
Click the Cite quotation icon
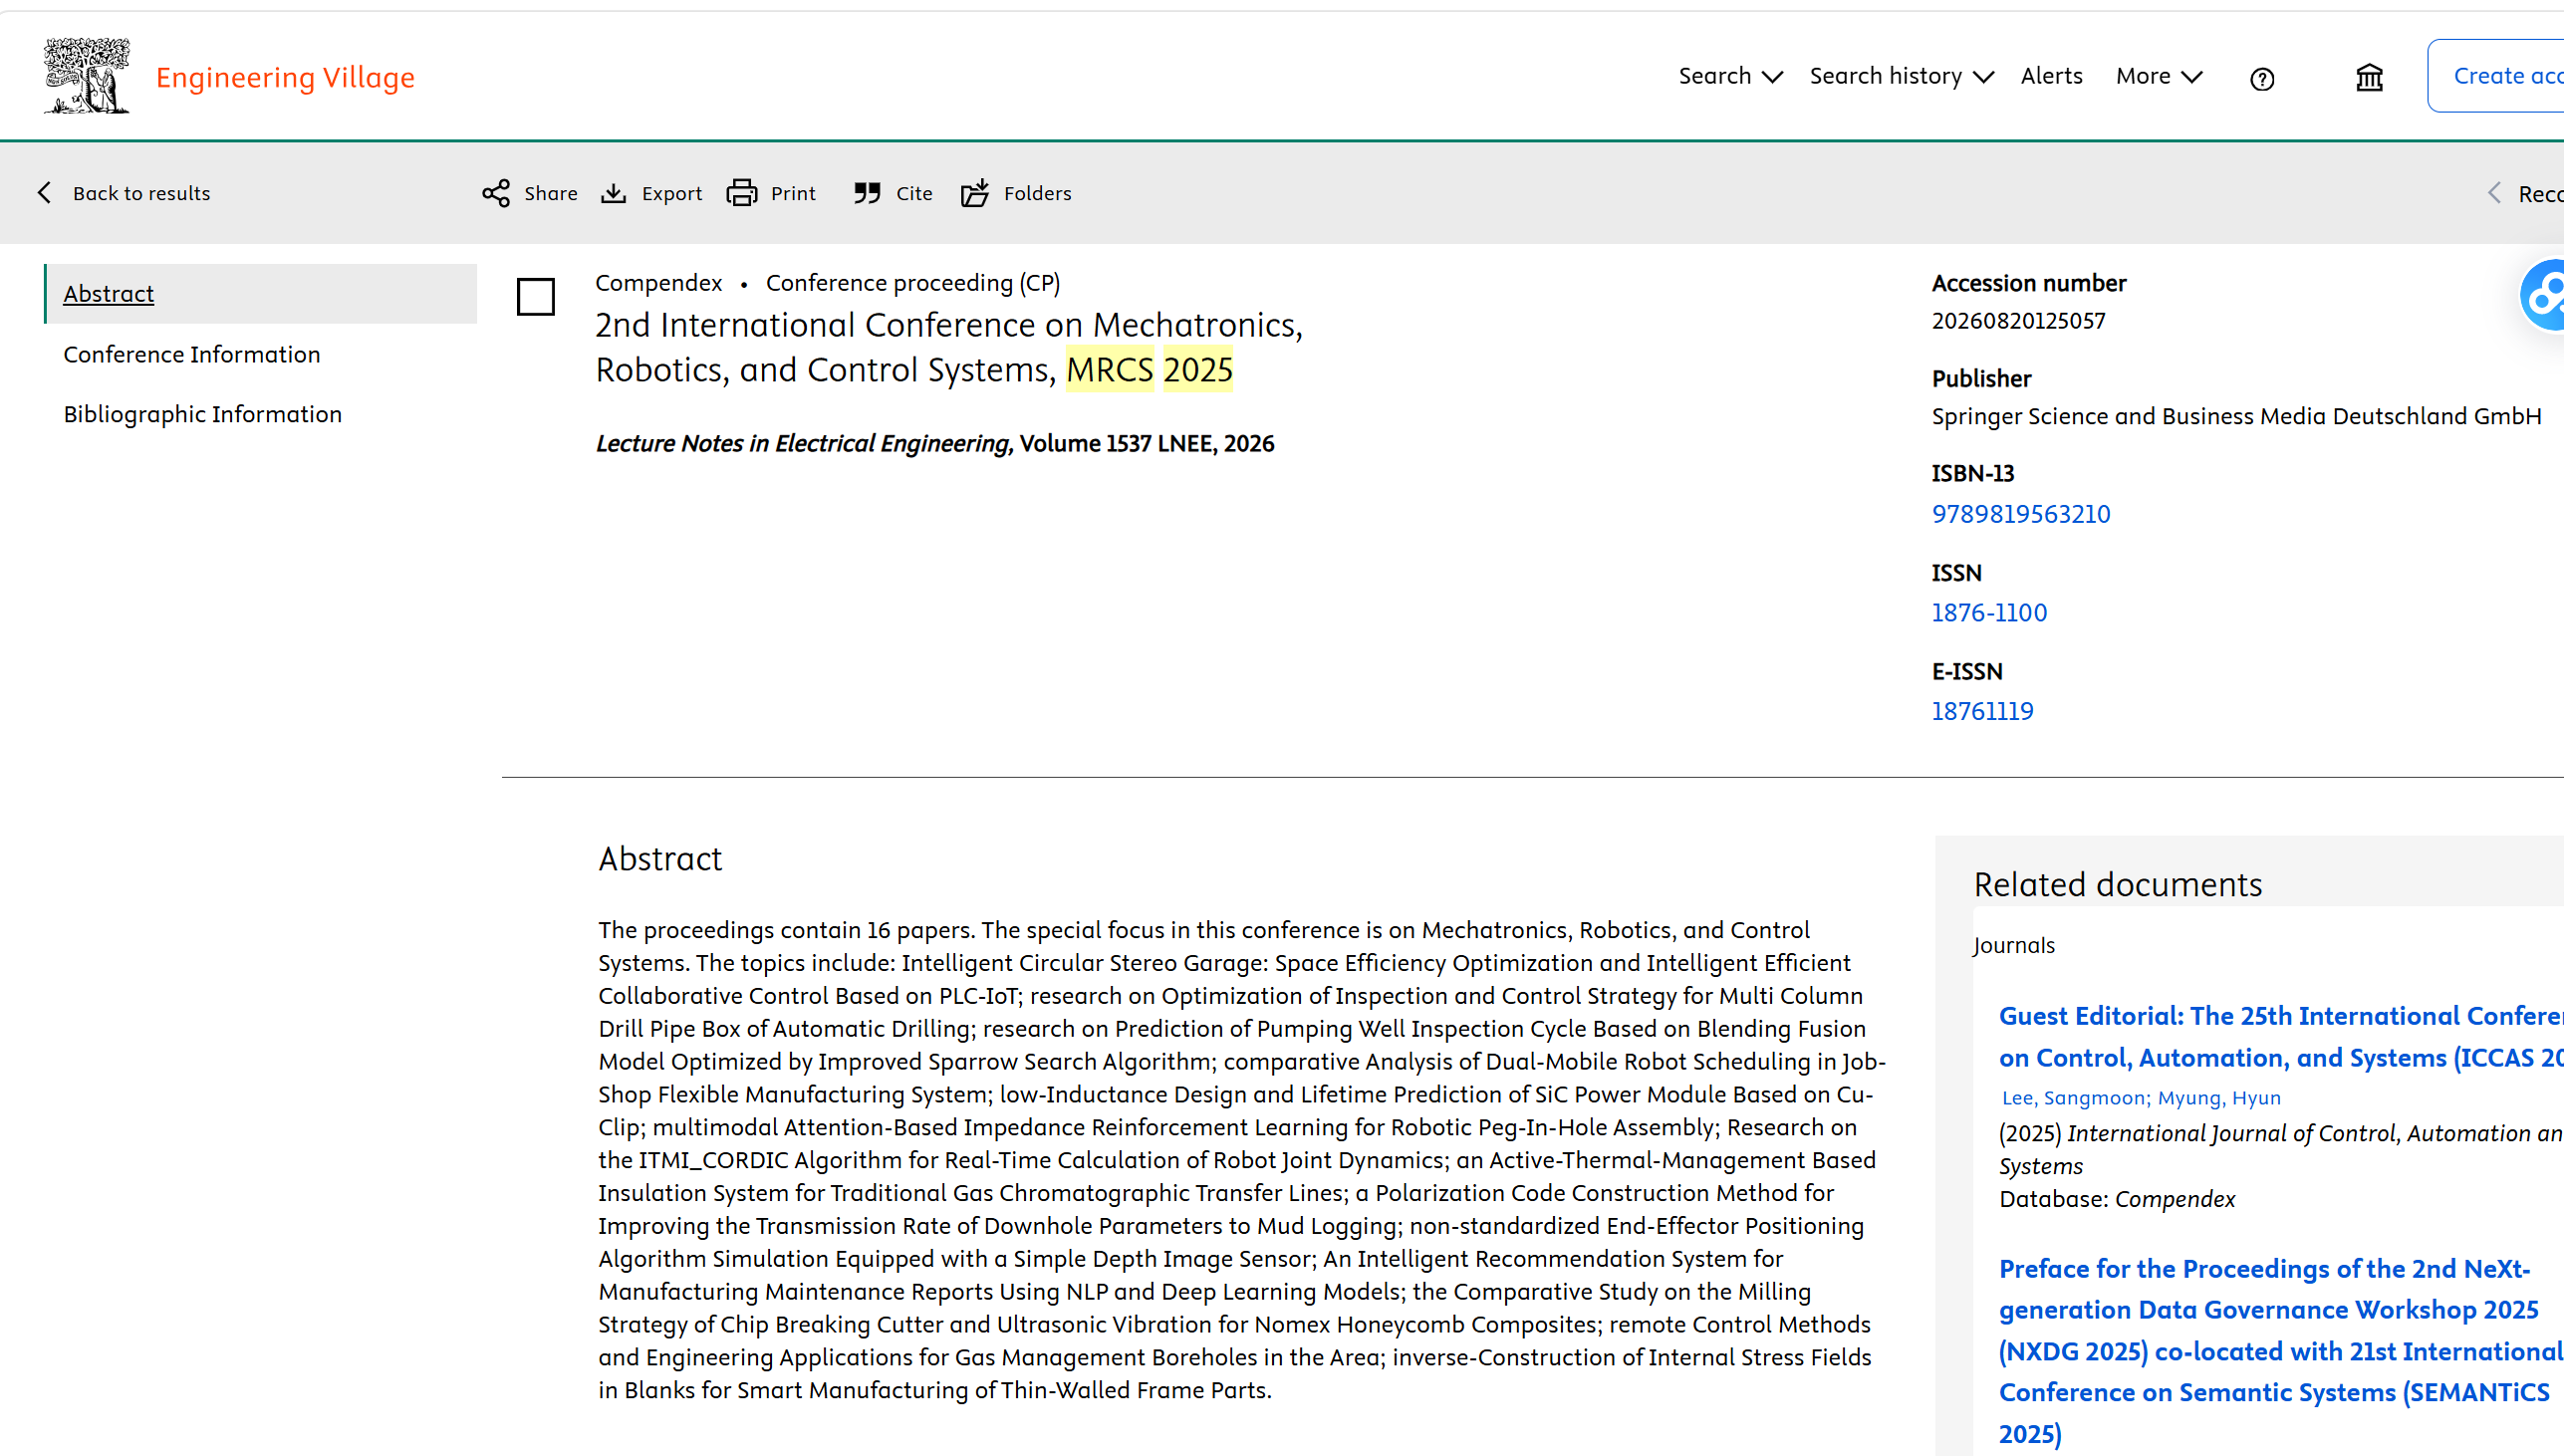pos(867,193)
